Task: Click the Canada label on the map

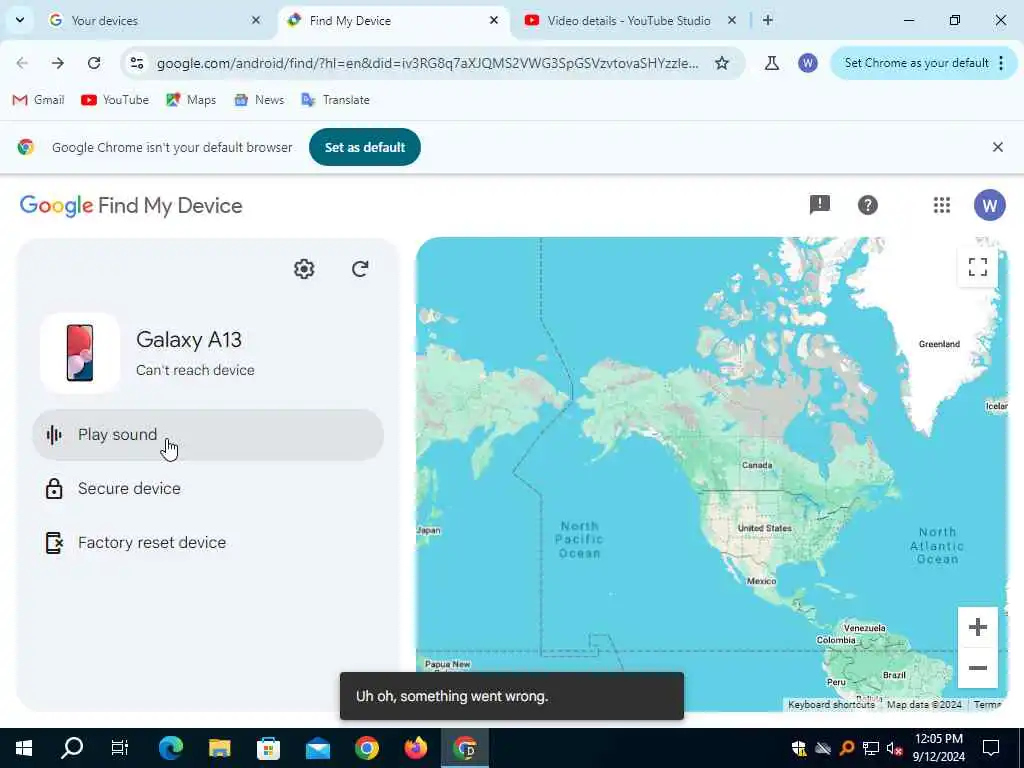Action: [757, 466]
